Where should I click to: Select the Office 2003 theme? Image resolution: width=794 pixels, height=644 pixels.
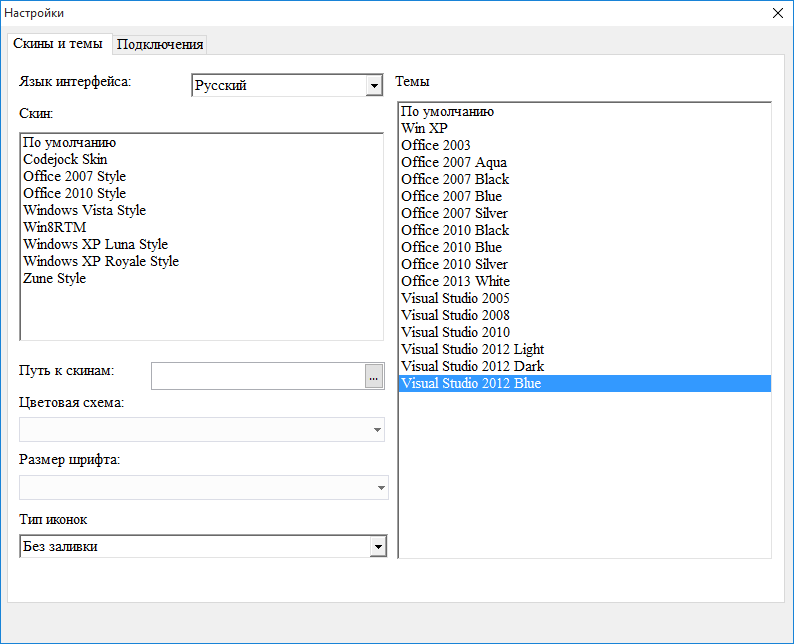coord(435,145)
